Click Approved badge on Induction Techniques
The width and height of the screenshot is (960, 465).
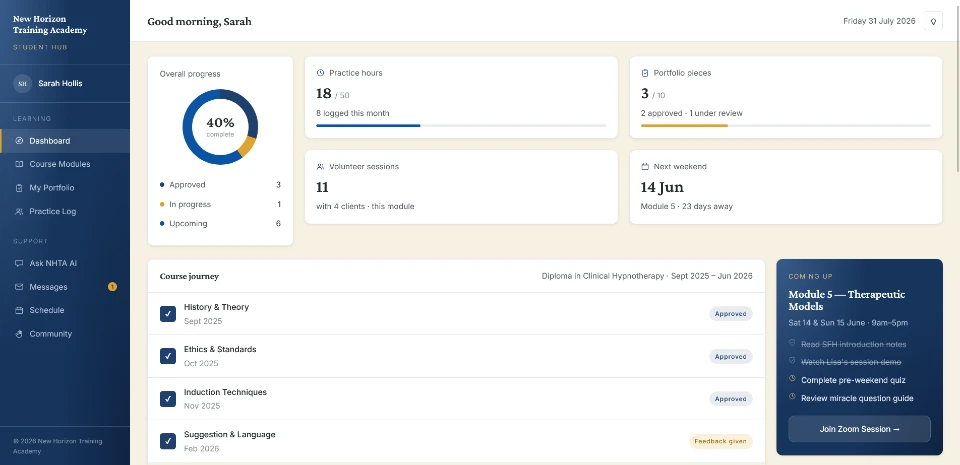click(730, 399)
